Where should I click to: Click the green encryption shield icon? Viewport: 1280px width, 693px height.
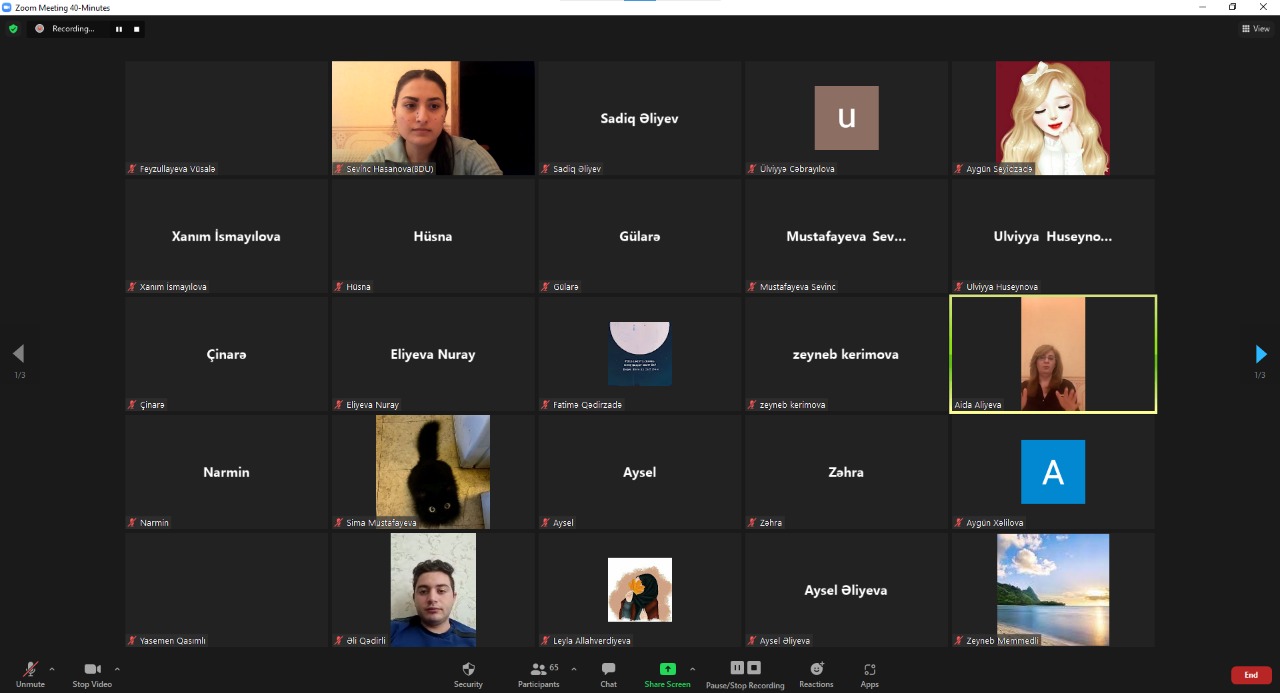pos(13,29)
